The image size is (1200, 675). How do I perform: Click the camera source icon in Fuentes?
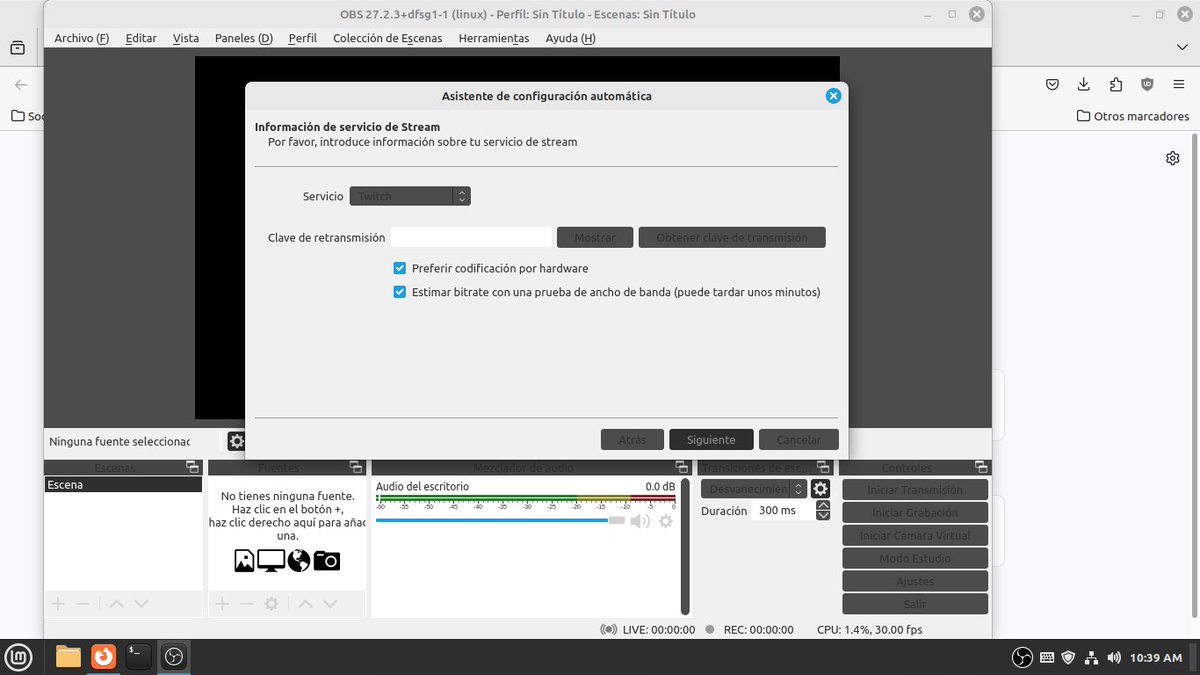click(x=327, y=560)
